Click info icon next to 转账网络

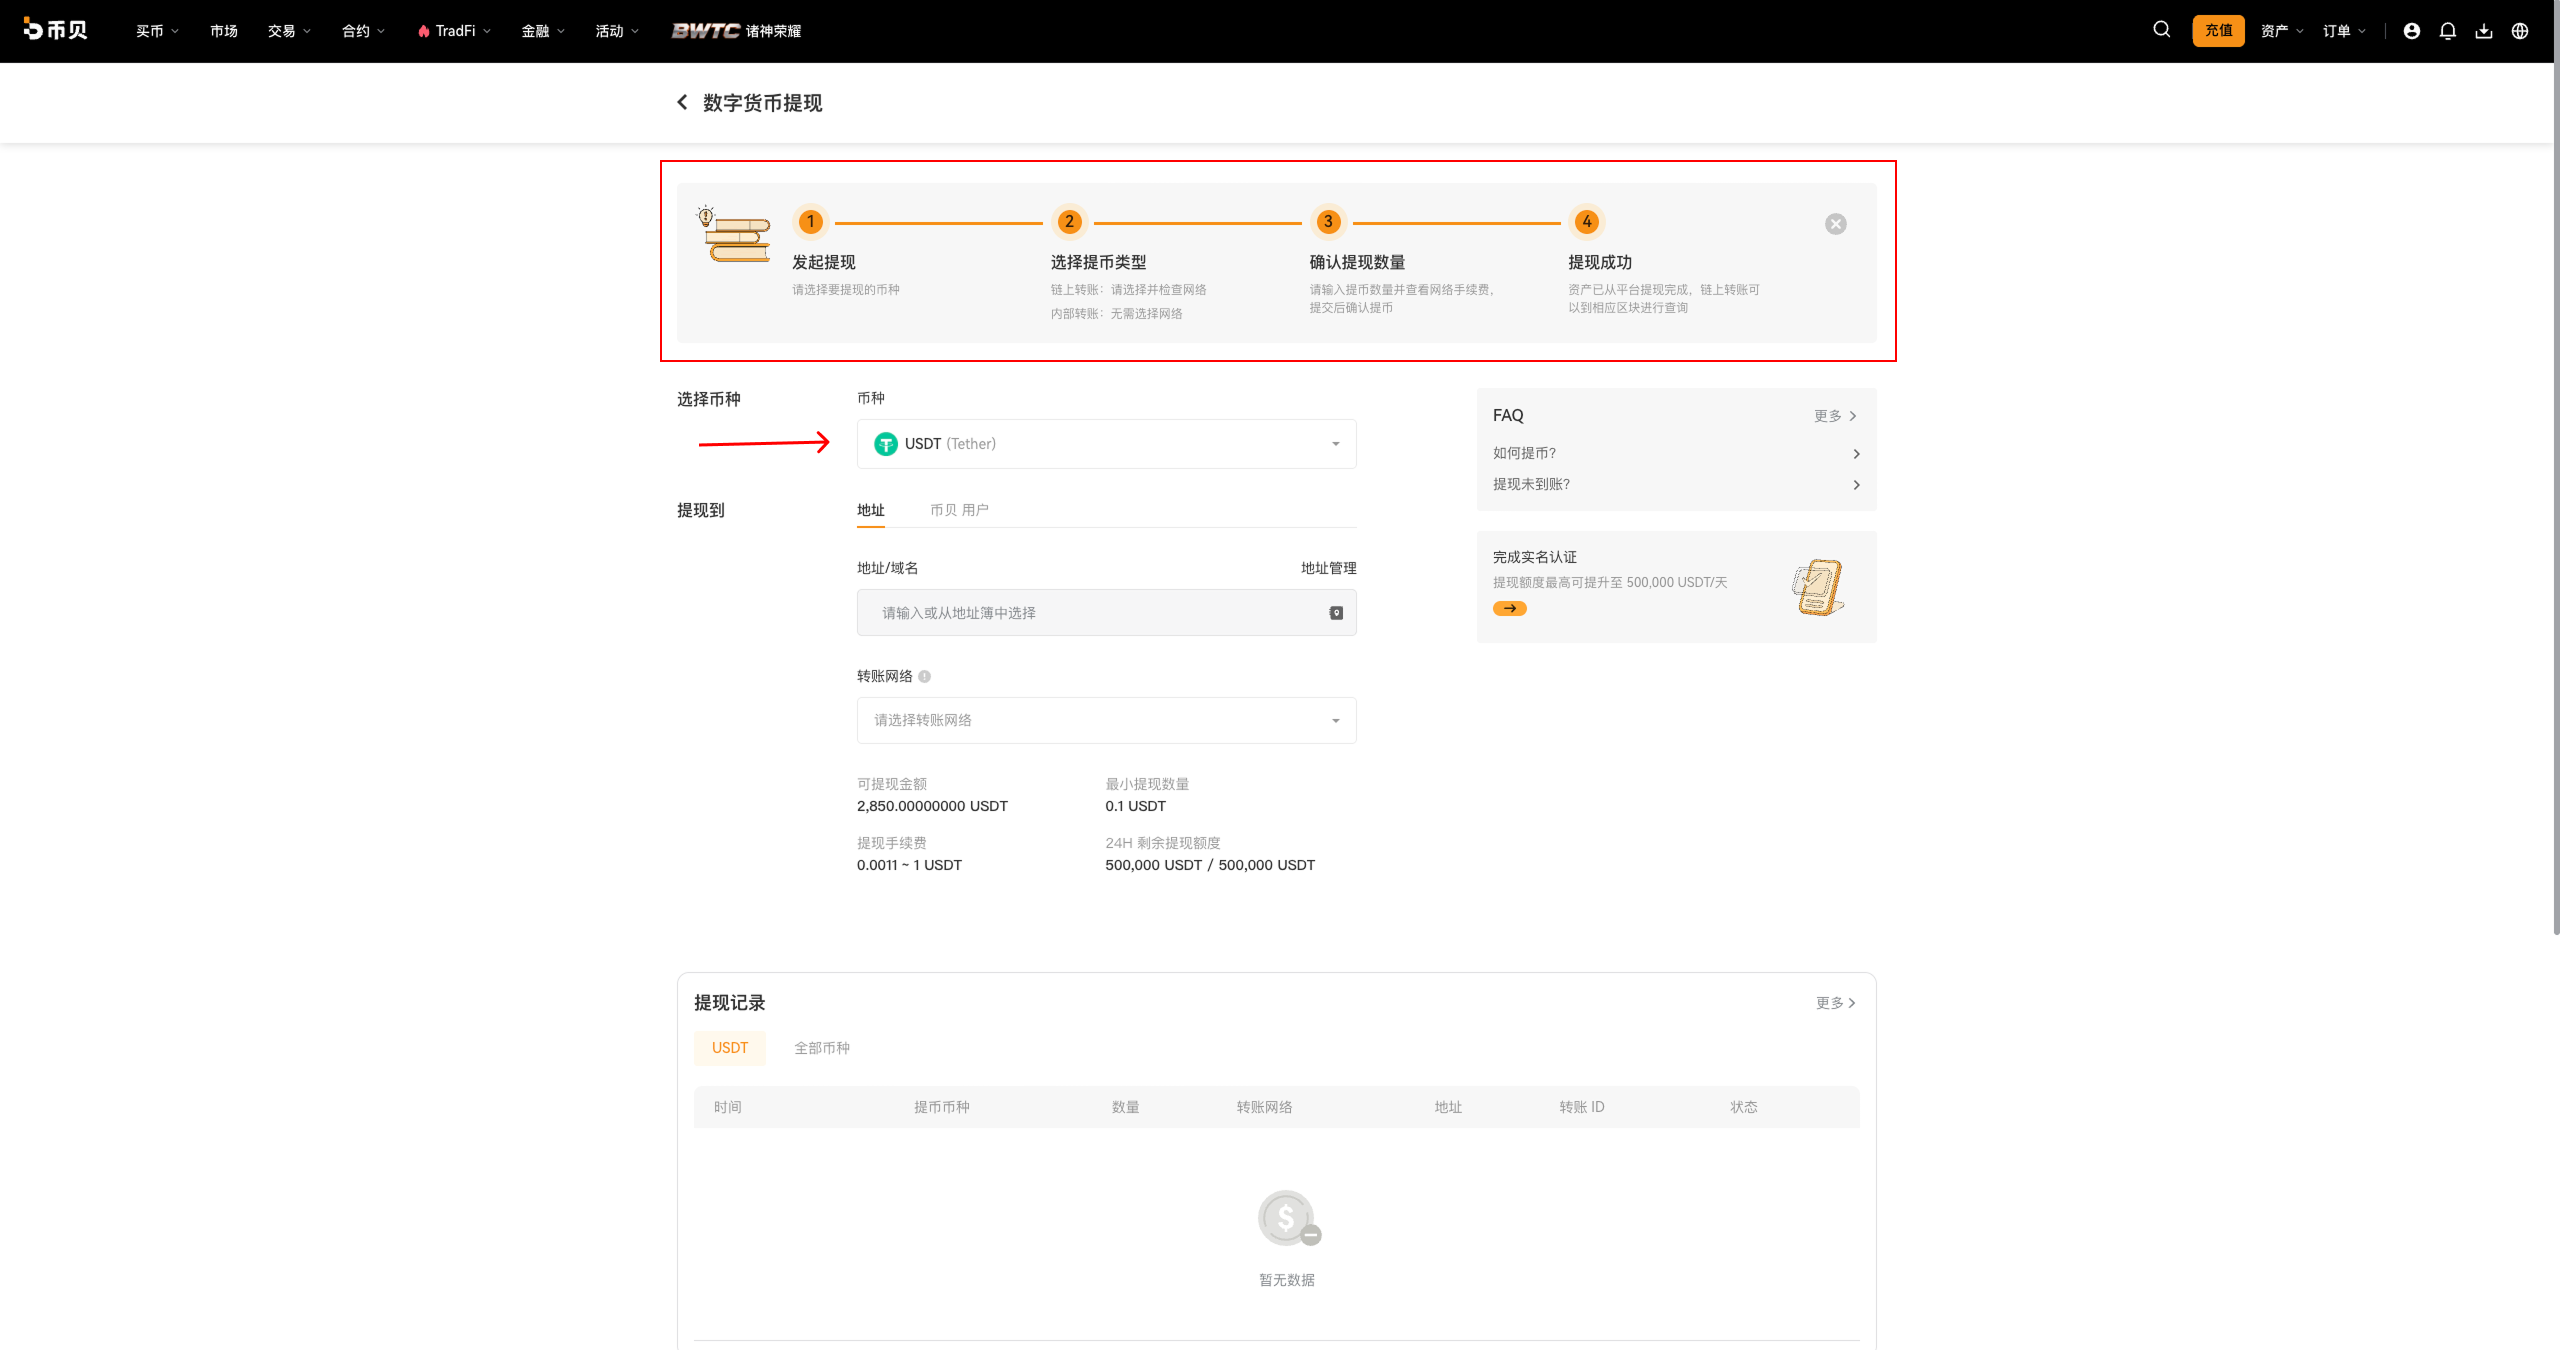(924, 676)
